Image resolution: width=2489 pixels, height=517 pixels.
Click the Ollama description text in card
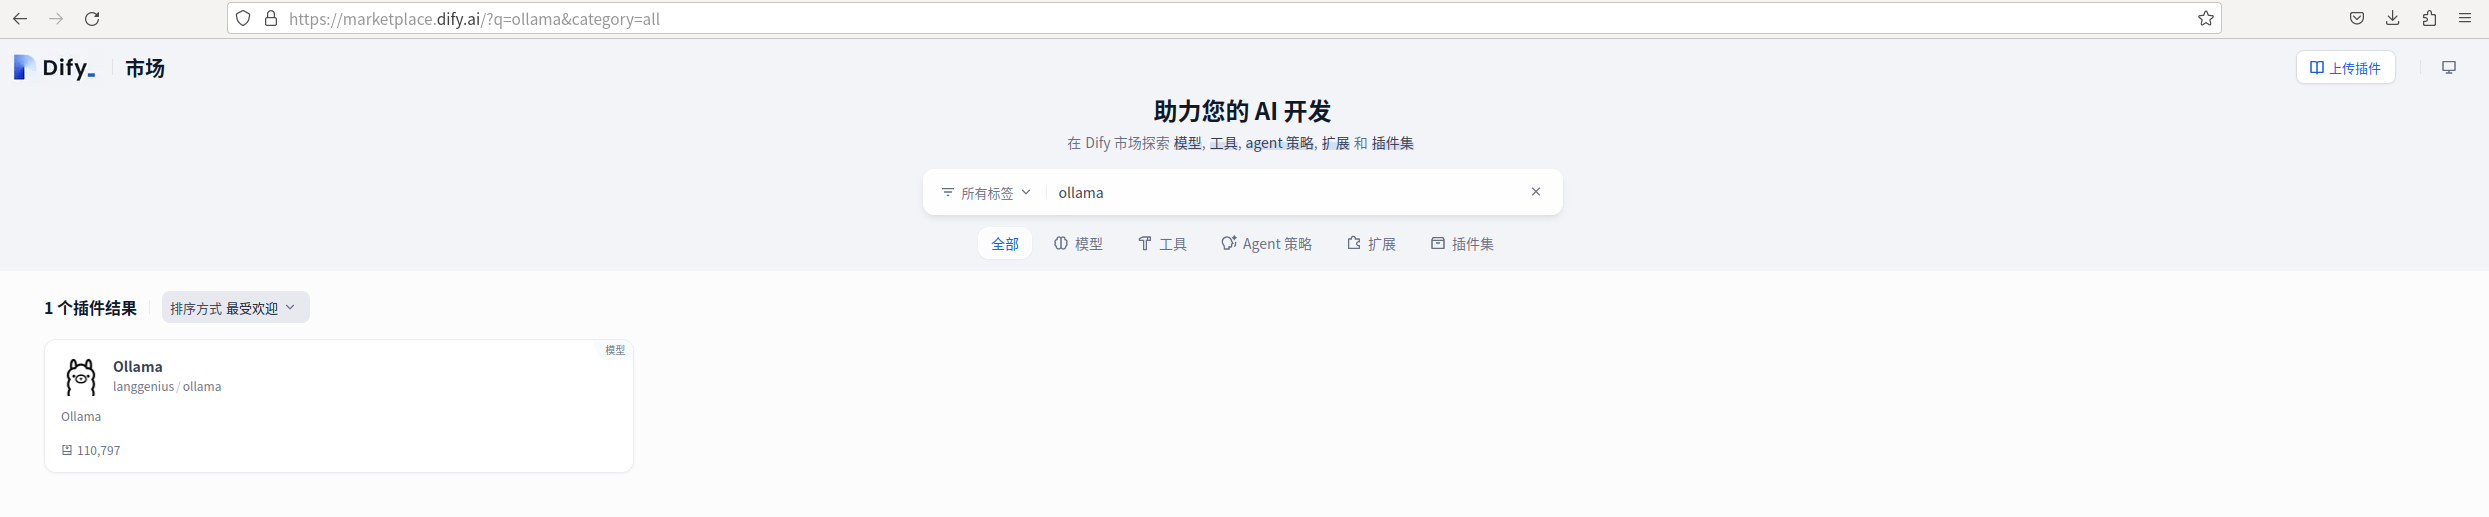coord(81,416)
